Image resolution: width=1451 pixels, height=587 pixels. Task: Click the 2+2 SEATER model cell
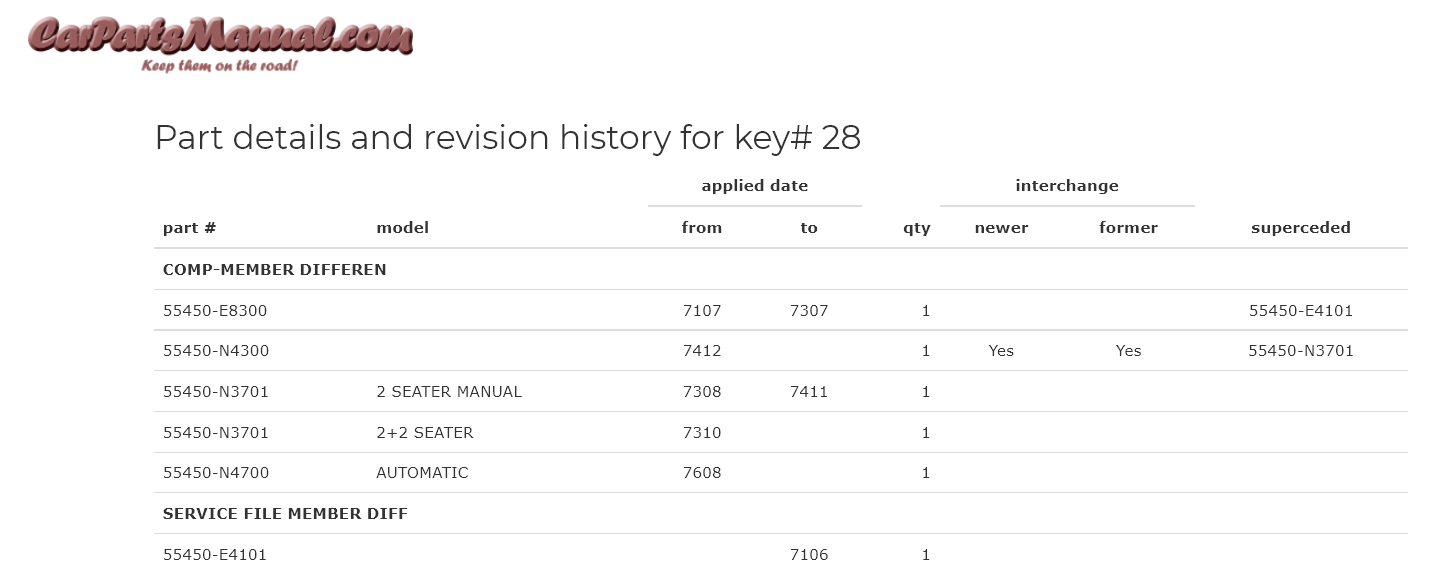point(425,433)
